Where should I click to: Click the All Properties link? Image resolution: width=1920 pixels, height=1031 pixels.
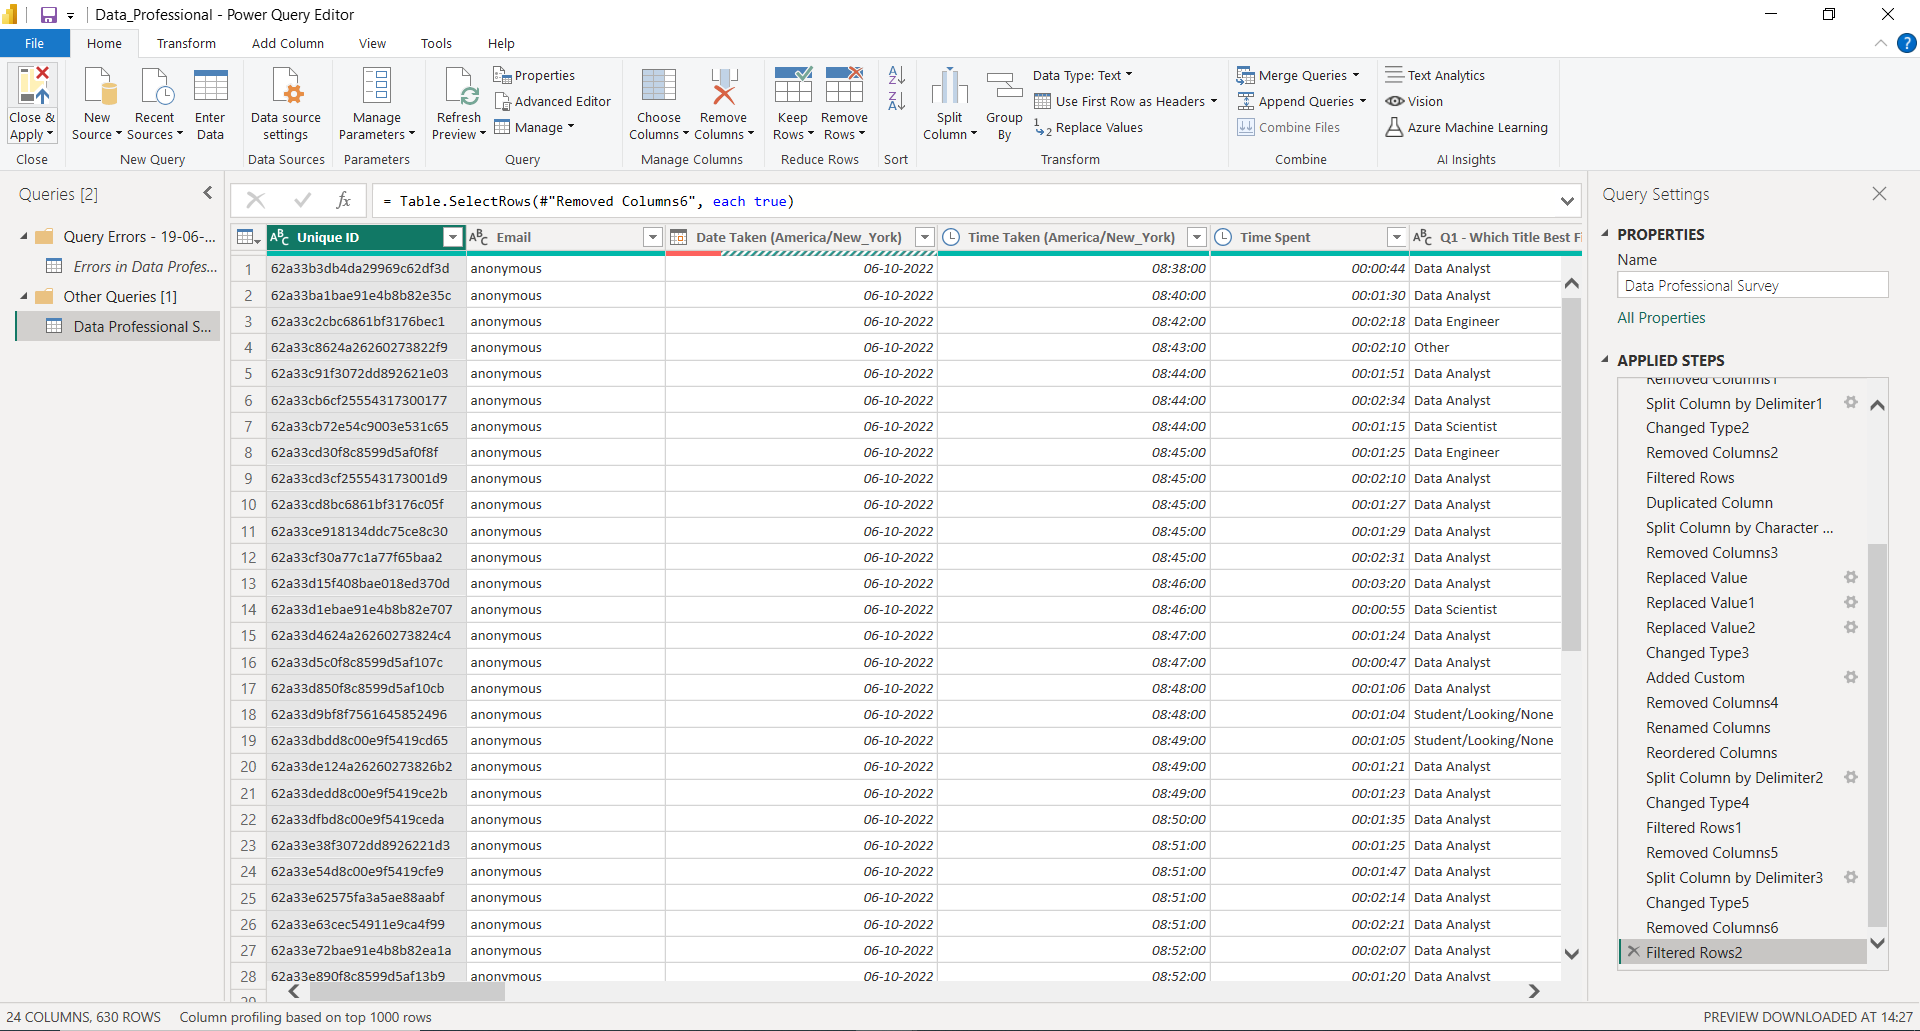point(1661,318)
